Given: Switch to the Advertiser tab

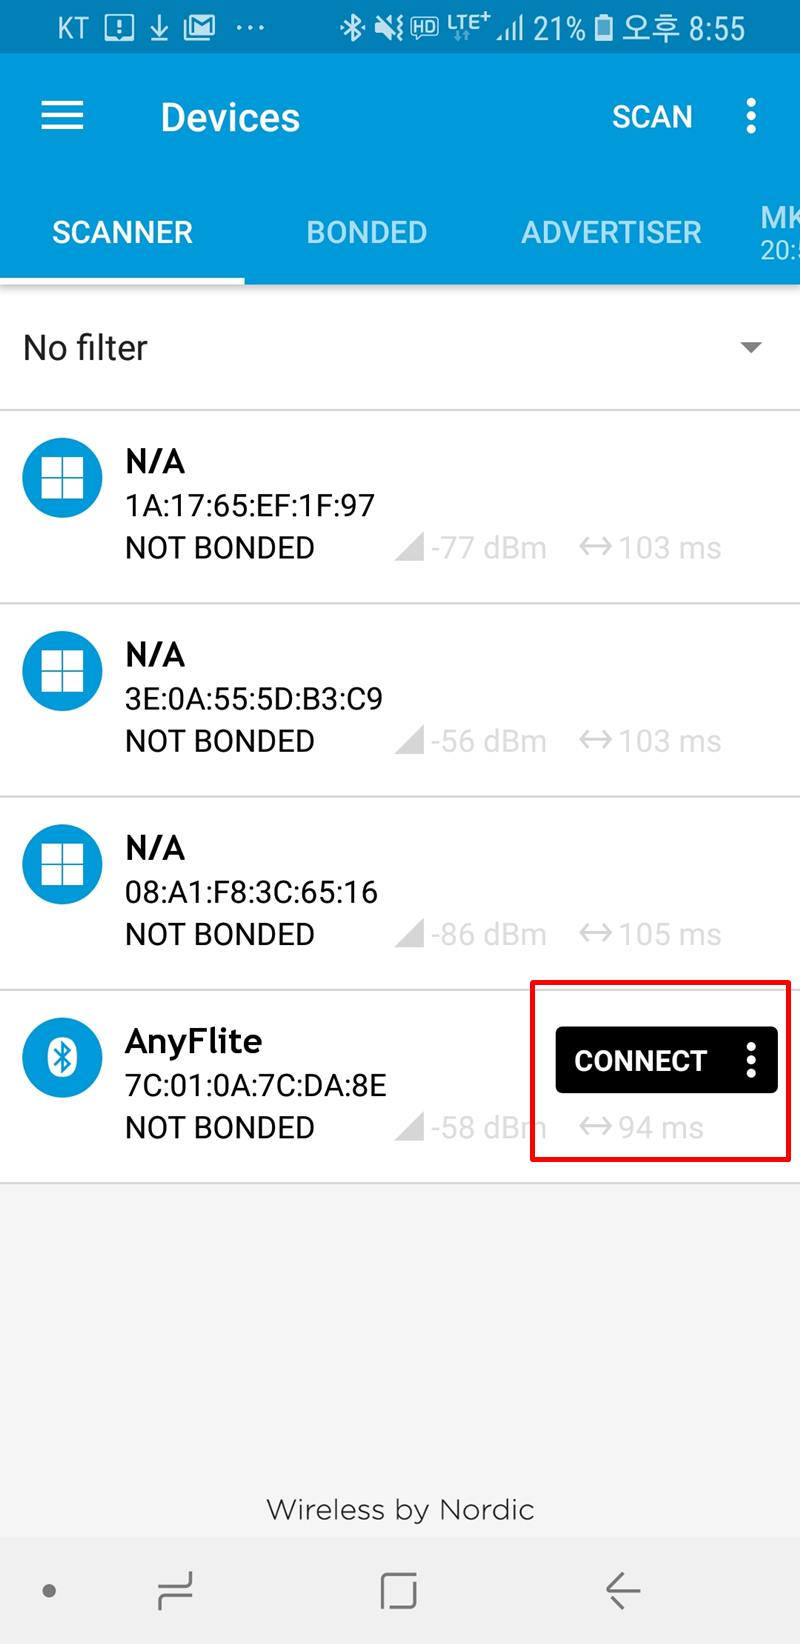Looking at the screenshot, I should (x=611, y=232).
